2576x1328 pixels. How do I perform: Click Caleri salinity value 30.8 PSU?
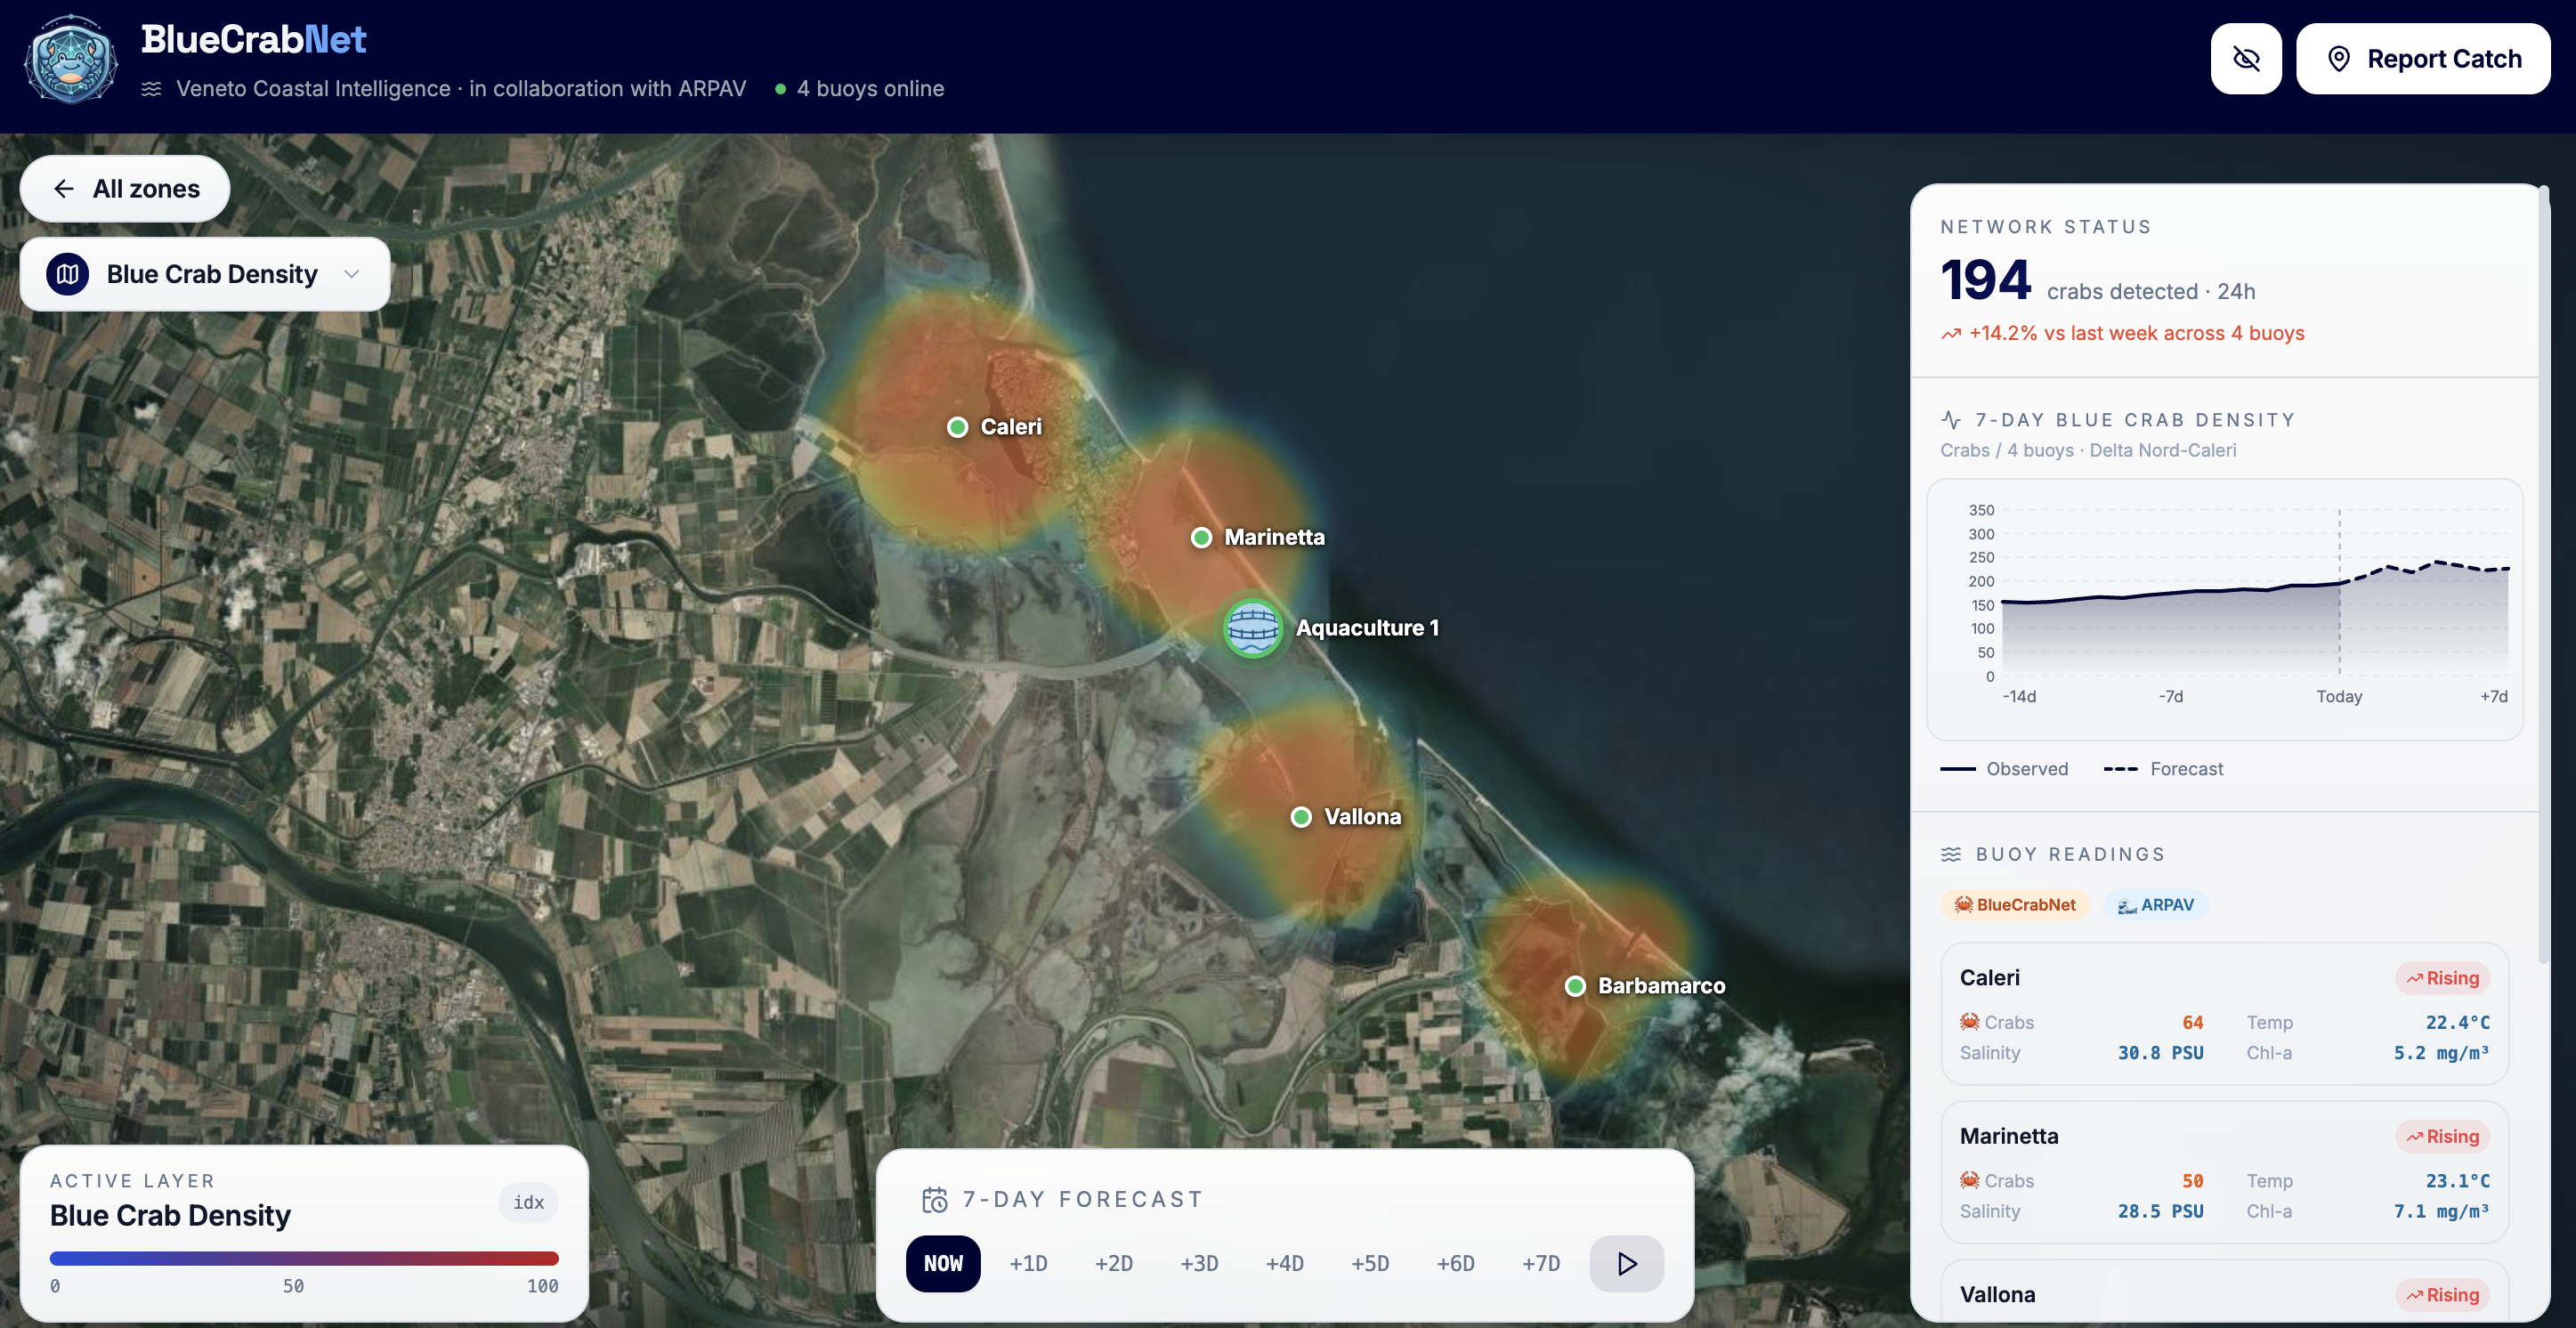[2160, 1053]
